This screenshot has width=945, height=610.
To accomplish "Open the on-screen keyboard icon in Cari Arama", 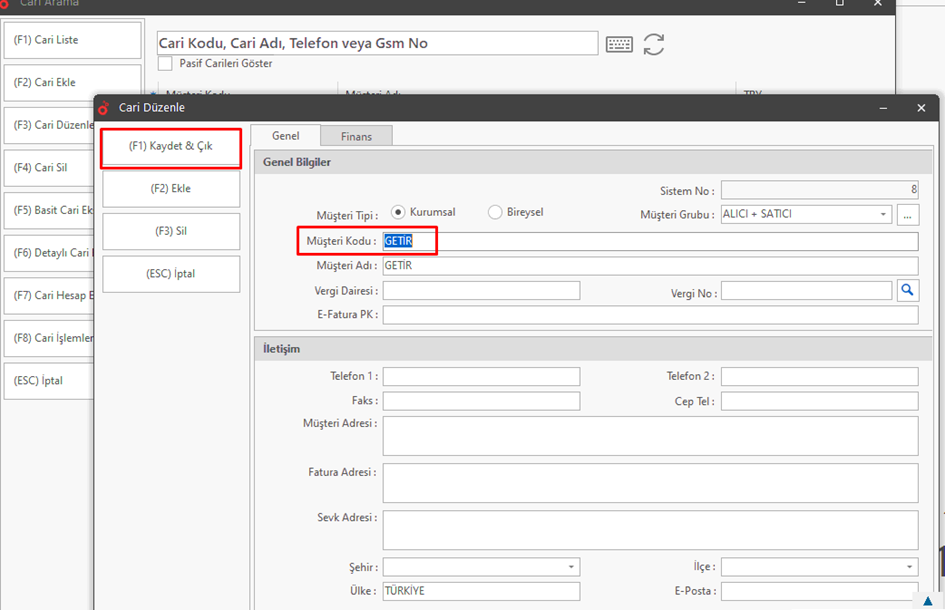I will pyautogui.click(x=619, y=44).
